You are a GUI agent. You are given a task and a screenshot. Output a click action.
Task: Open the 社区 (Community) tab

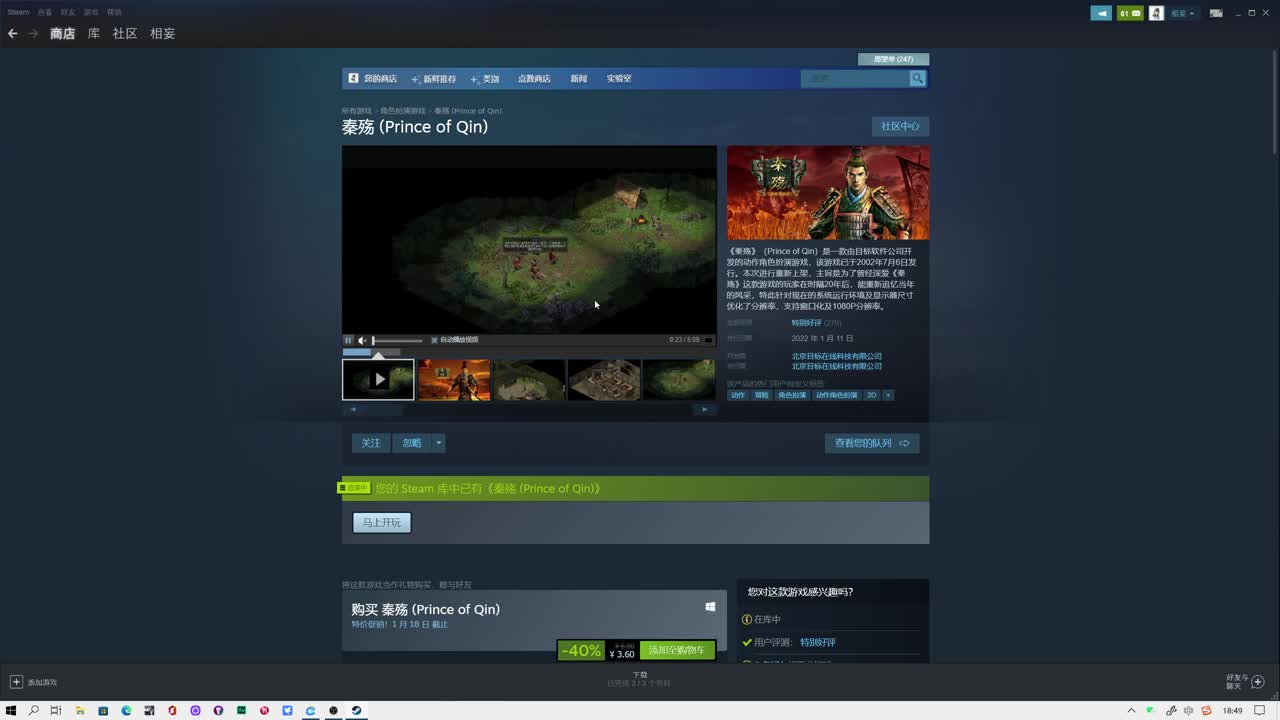(125, 33)
